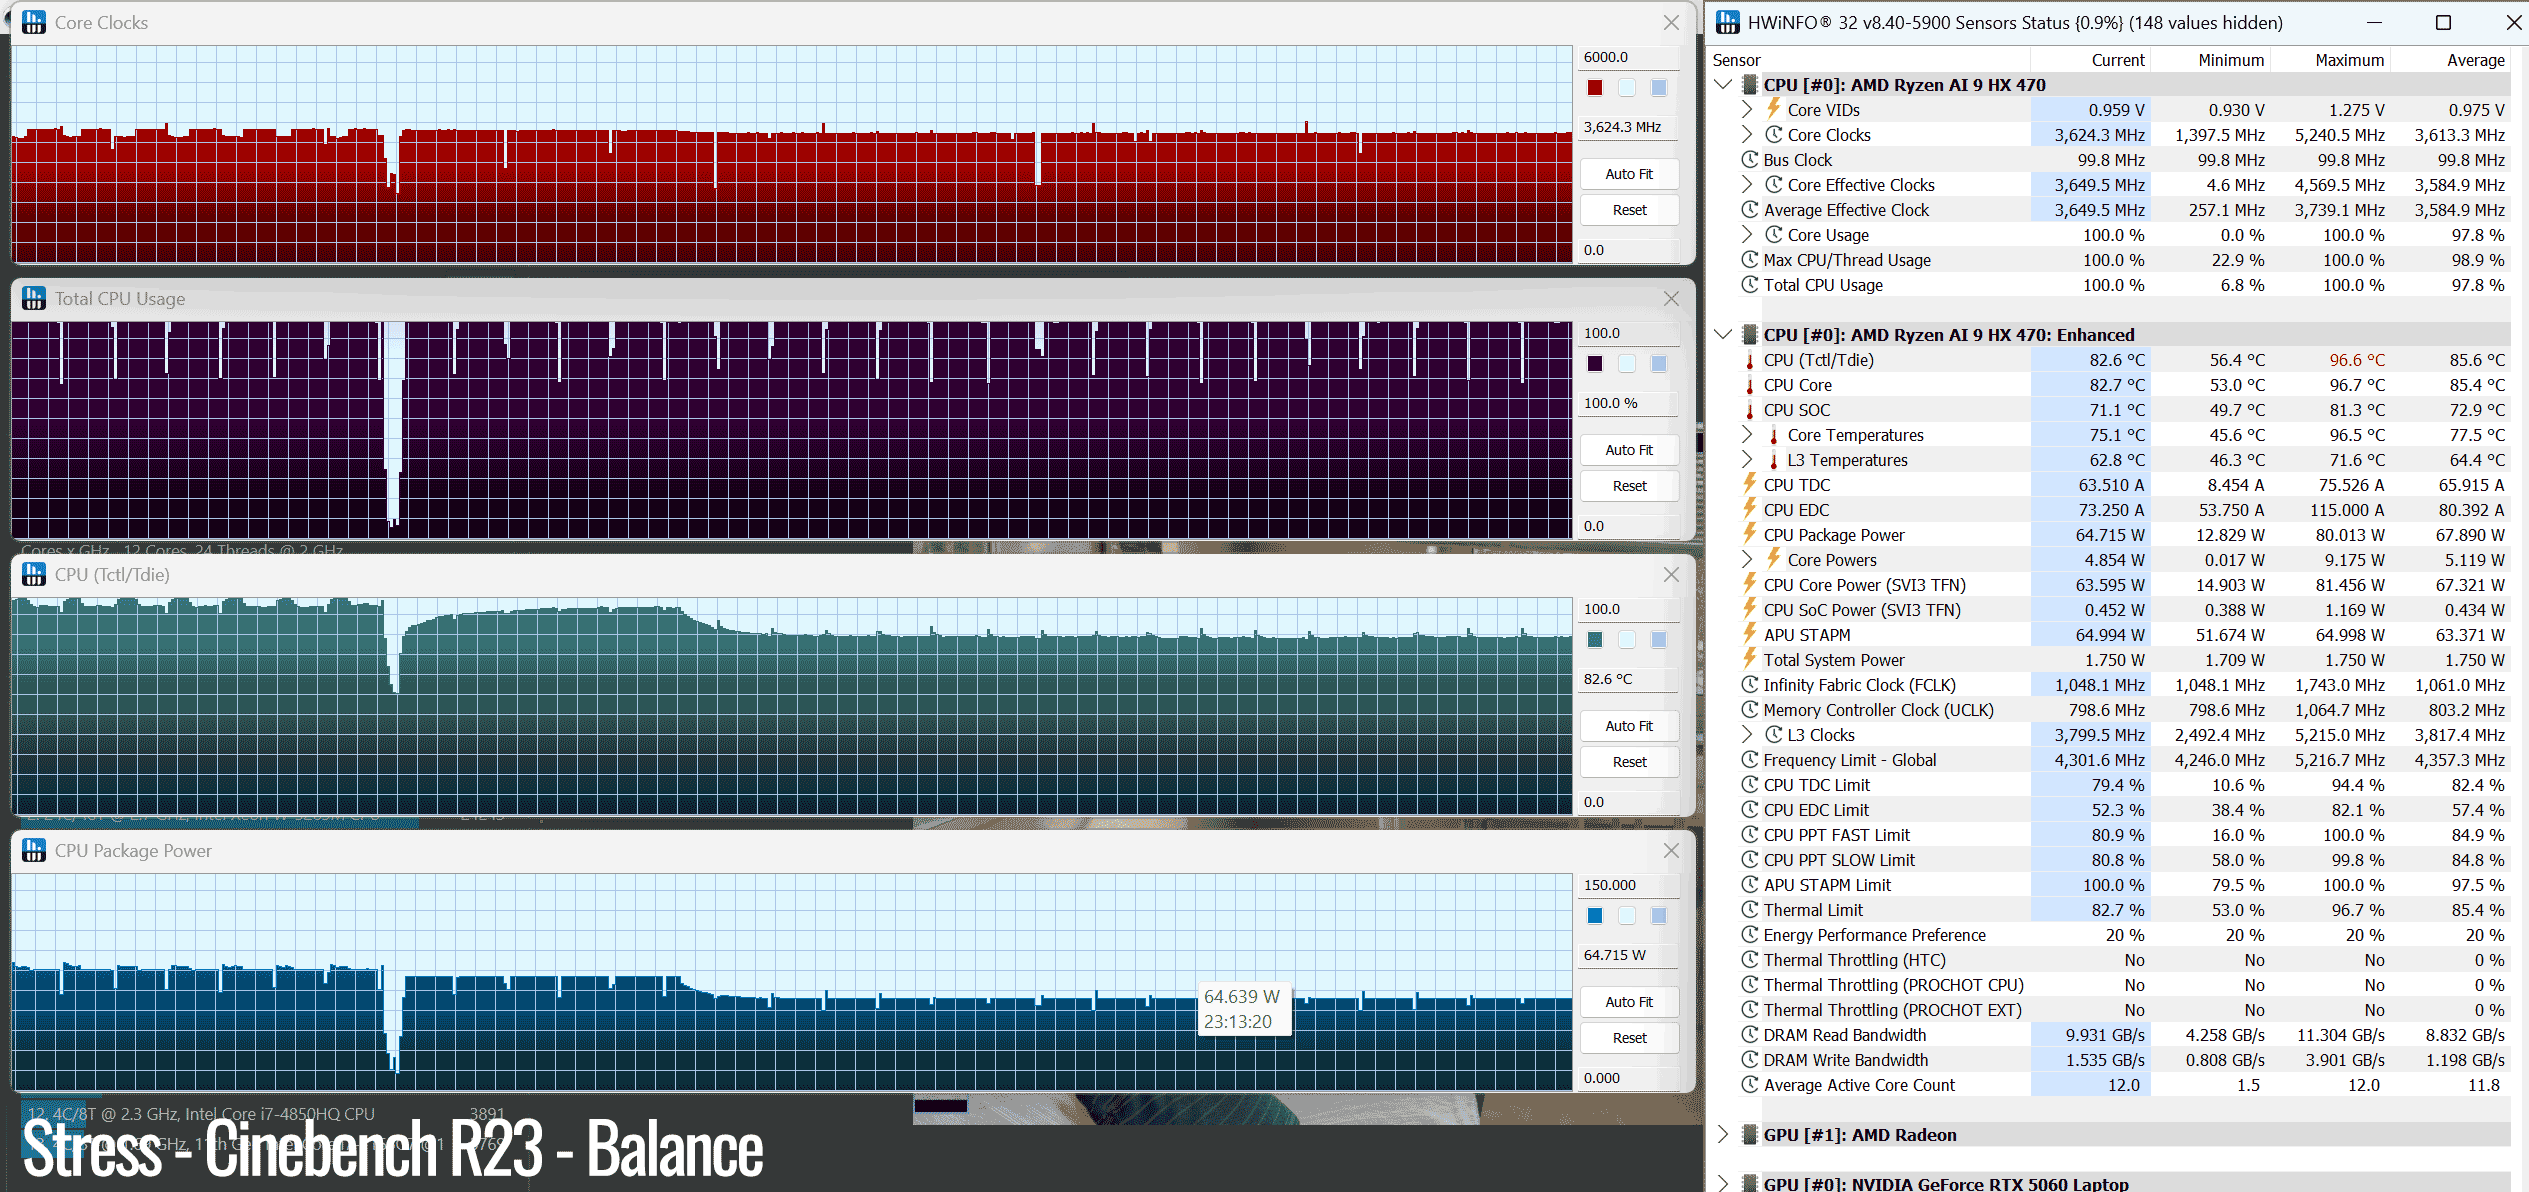This screenshot has height=1192, width=2529.
Task: Expand the L3 Temperatures row
Action: coord(1747,460)
